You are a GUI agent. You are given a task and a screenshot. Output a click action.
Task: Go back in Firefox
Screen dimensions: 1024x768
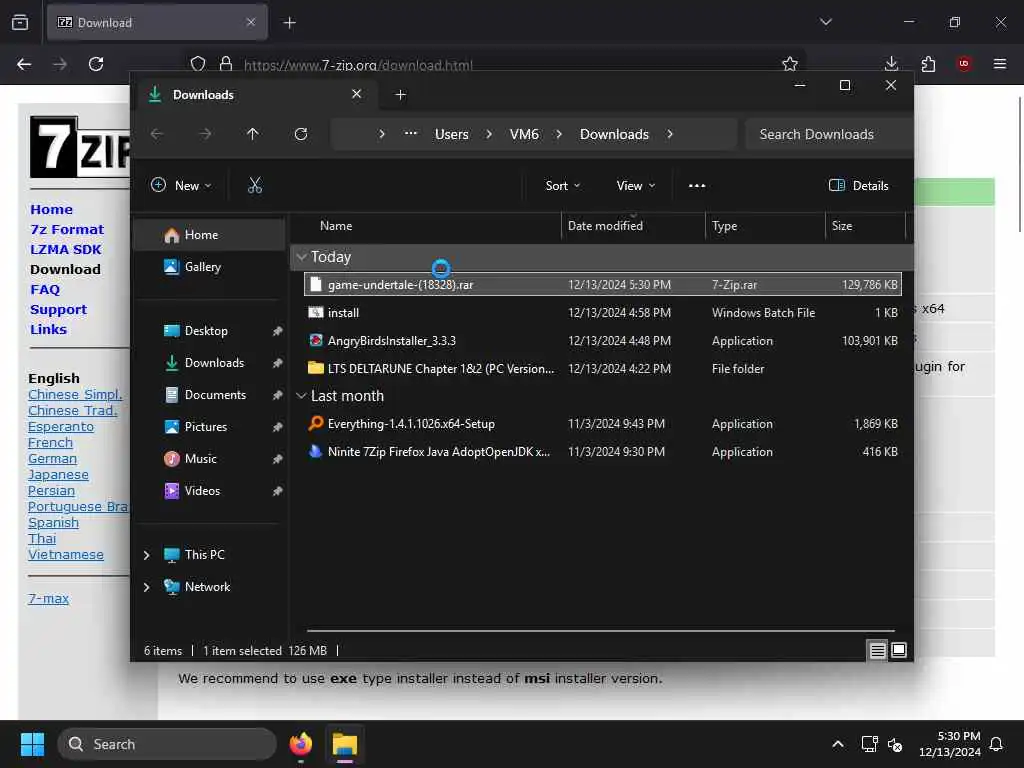(24, 64)
